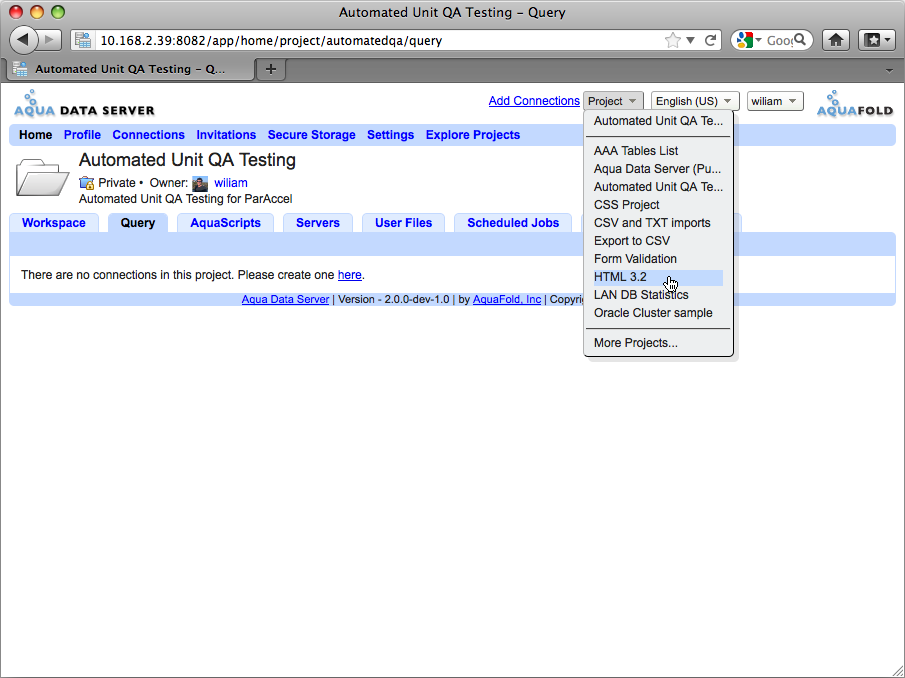Screen dimensions: 905x678
Task: Go forward with browser forward arrow
Action: [50, 40]
